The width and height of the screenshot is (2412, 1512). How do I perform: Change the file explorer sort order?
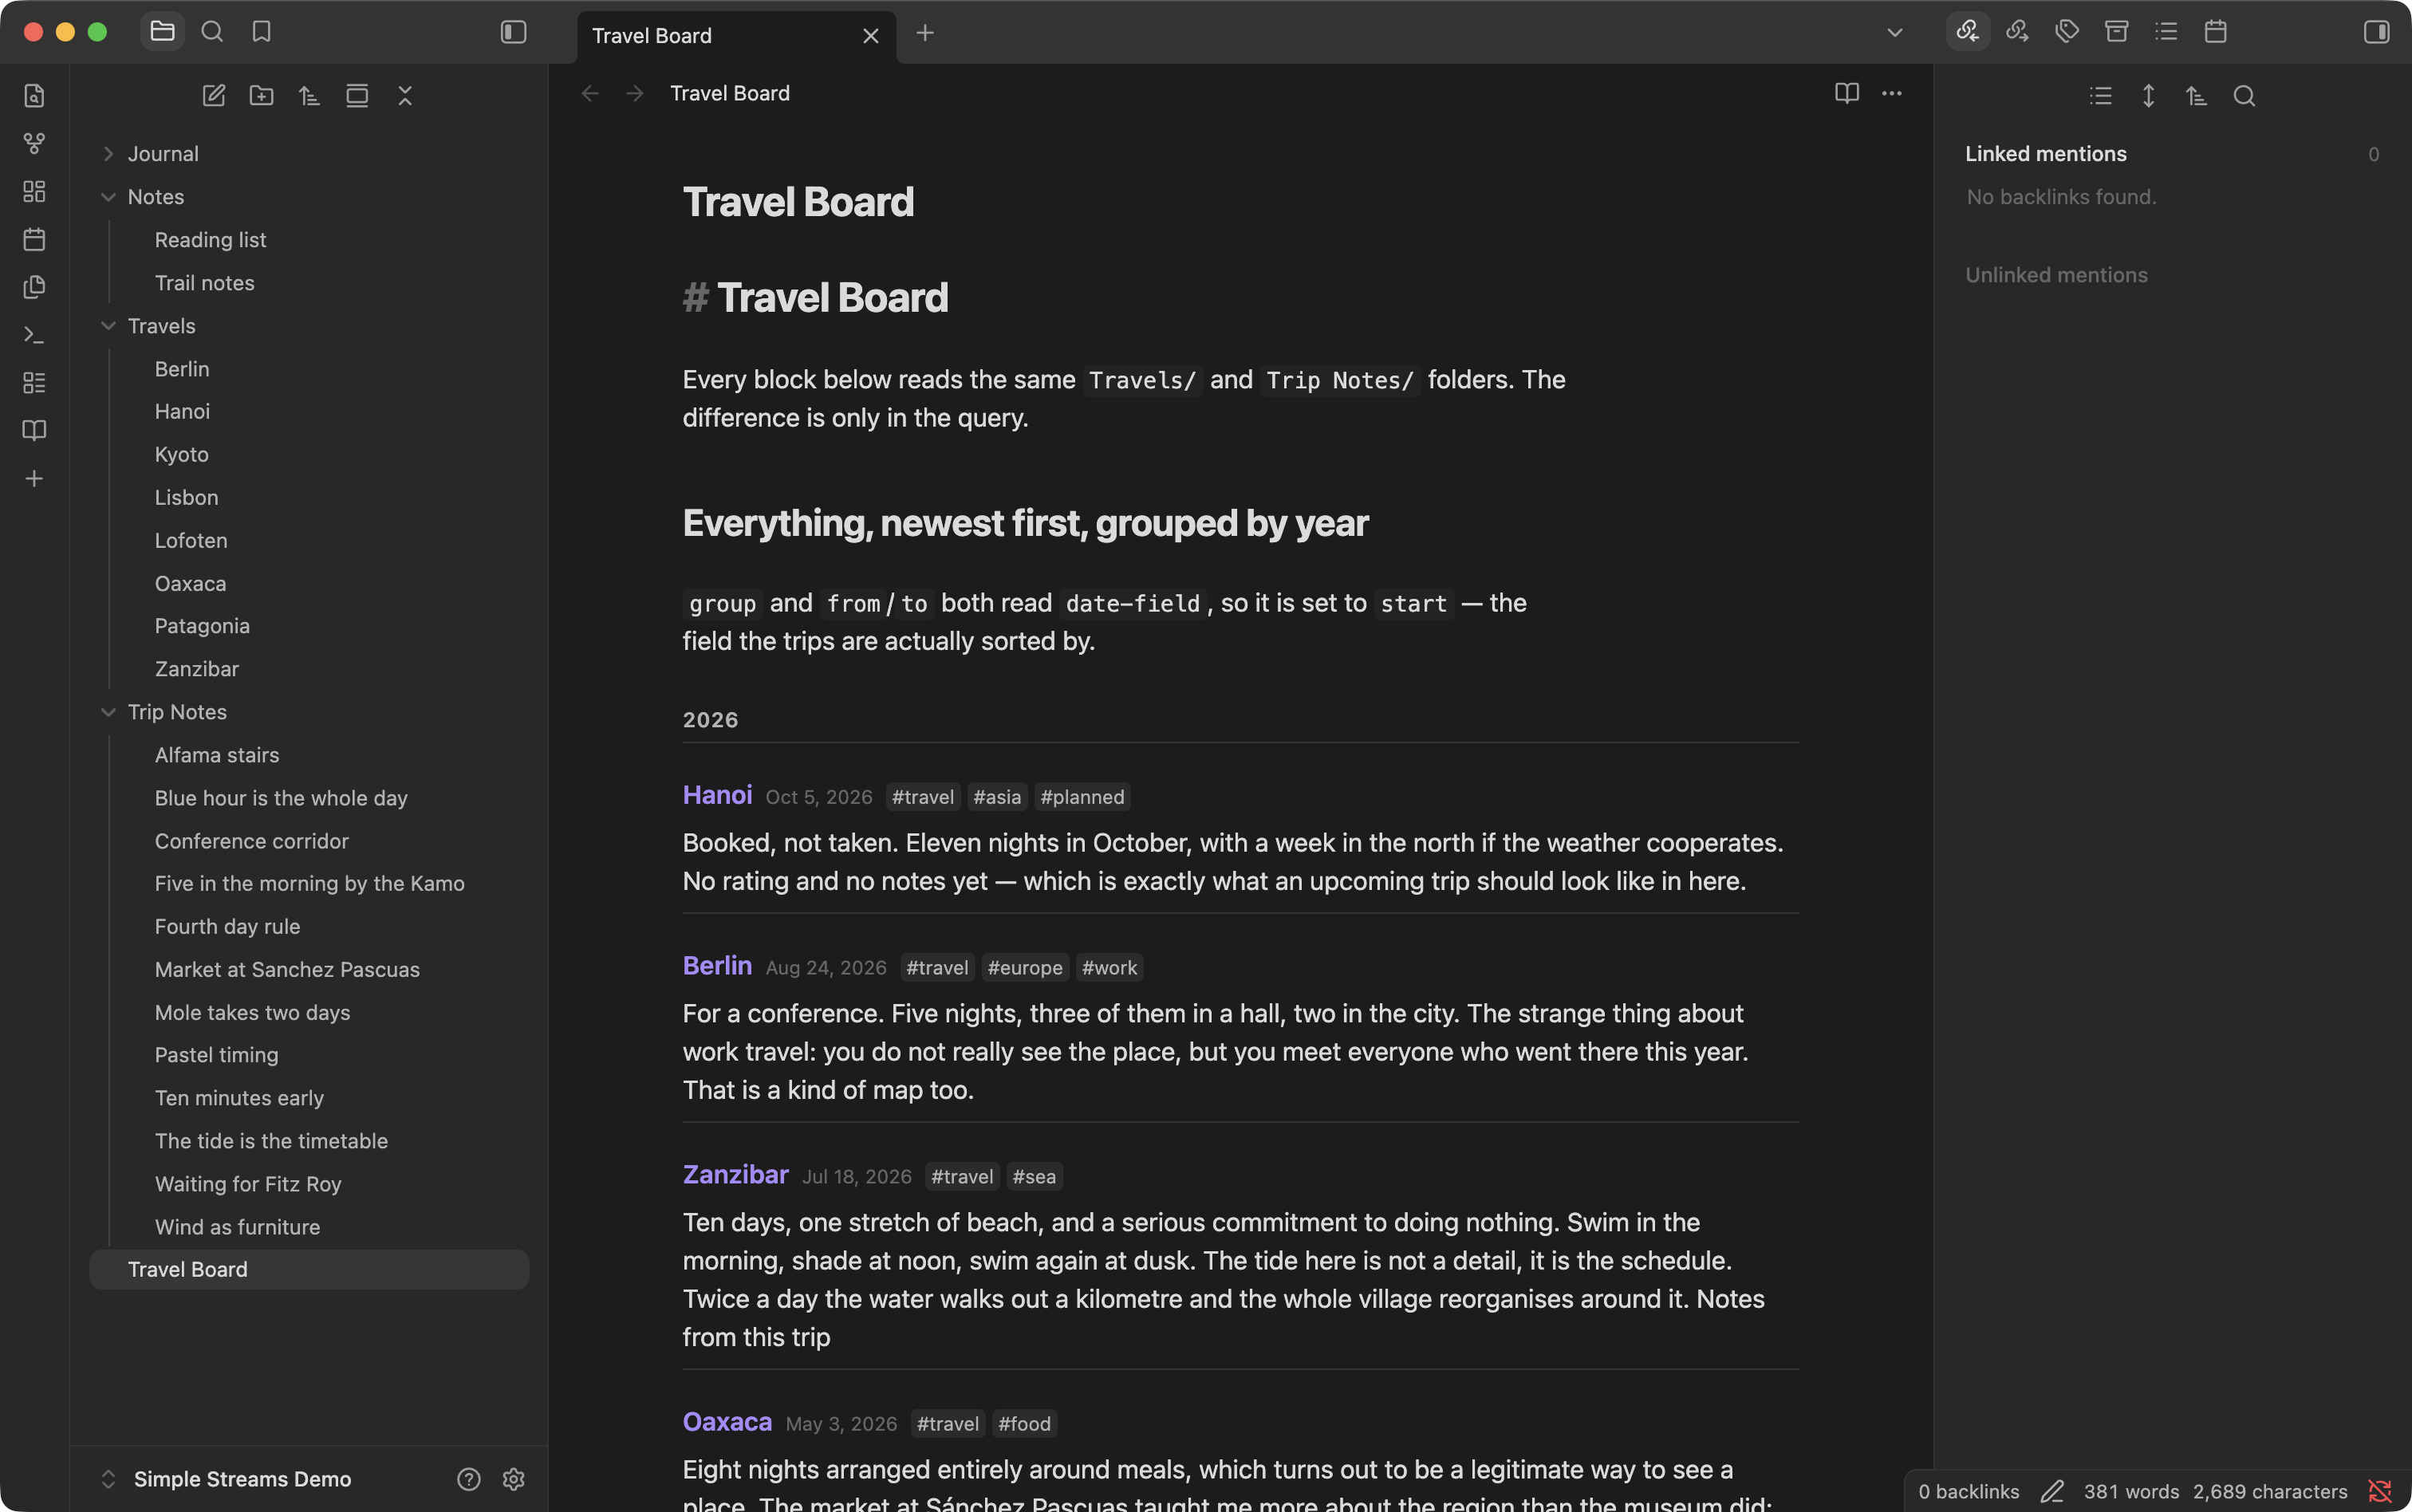[309, 96]
